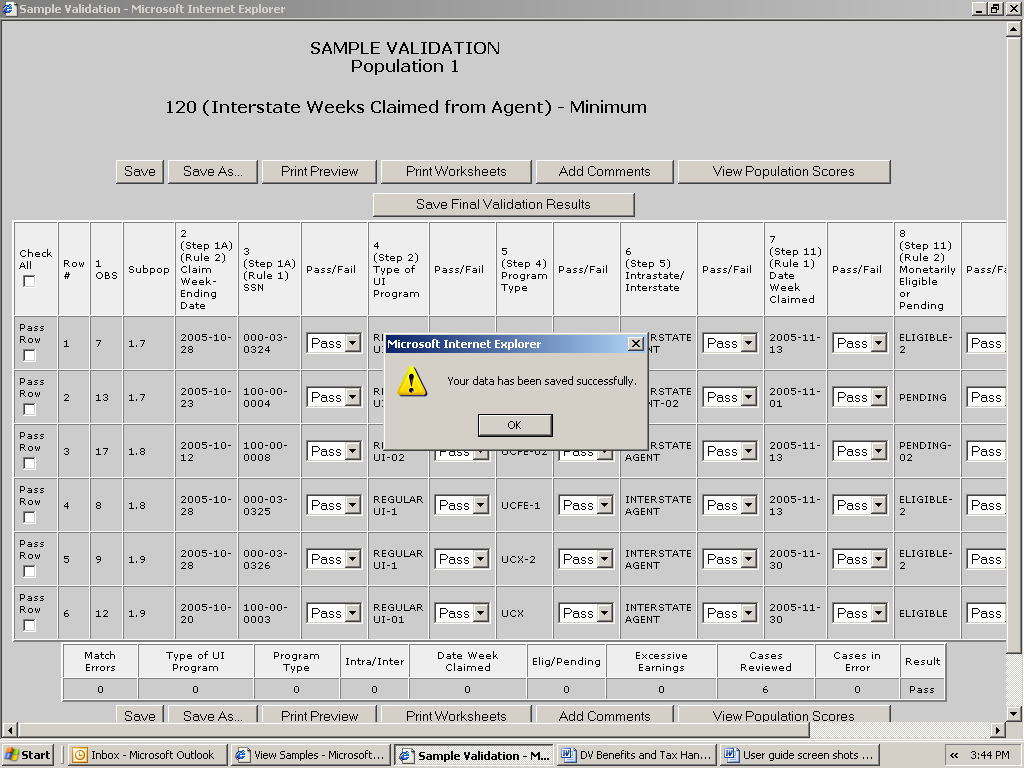Open User guide screen shots document in taskbar
The image size is (1024, 768).
click(x=798, y=755)
